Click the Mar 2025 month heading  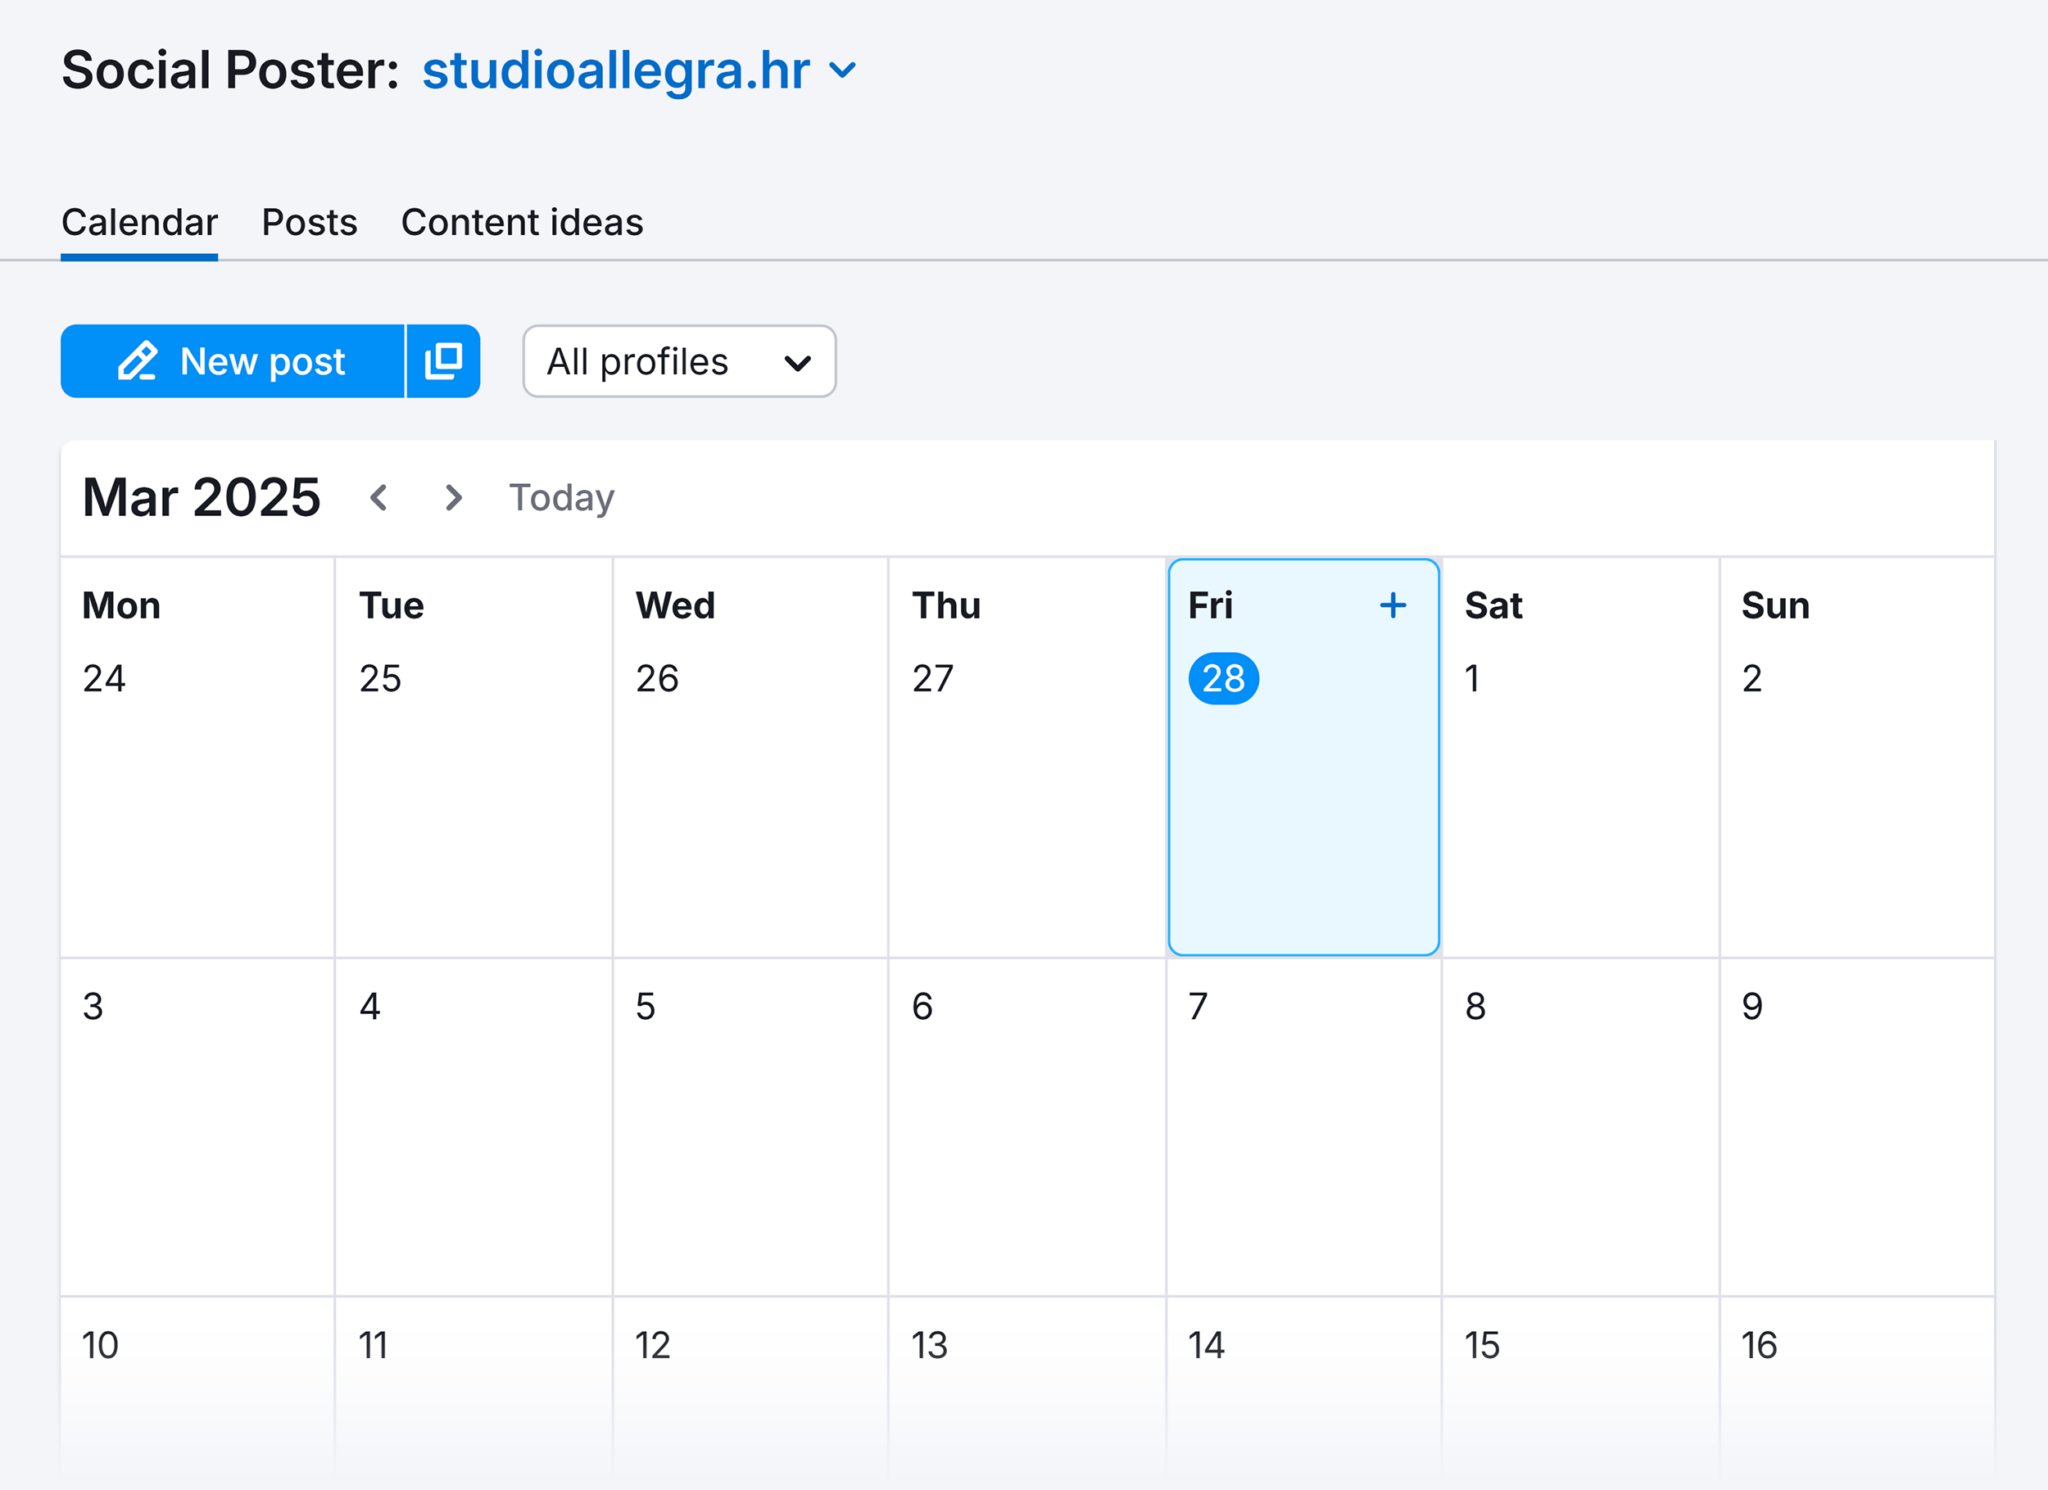201,497
